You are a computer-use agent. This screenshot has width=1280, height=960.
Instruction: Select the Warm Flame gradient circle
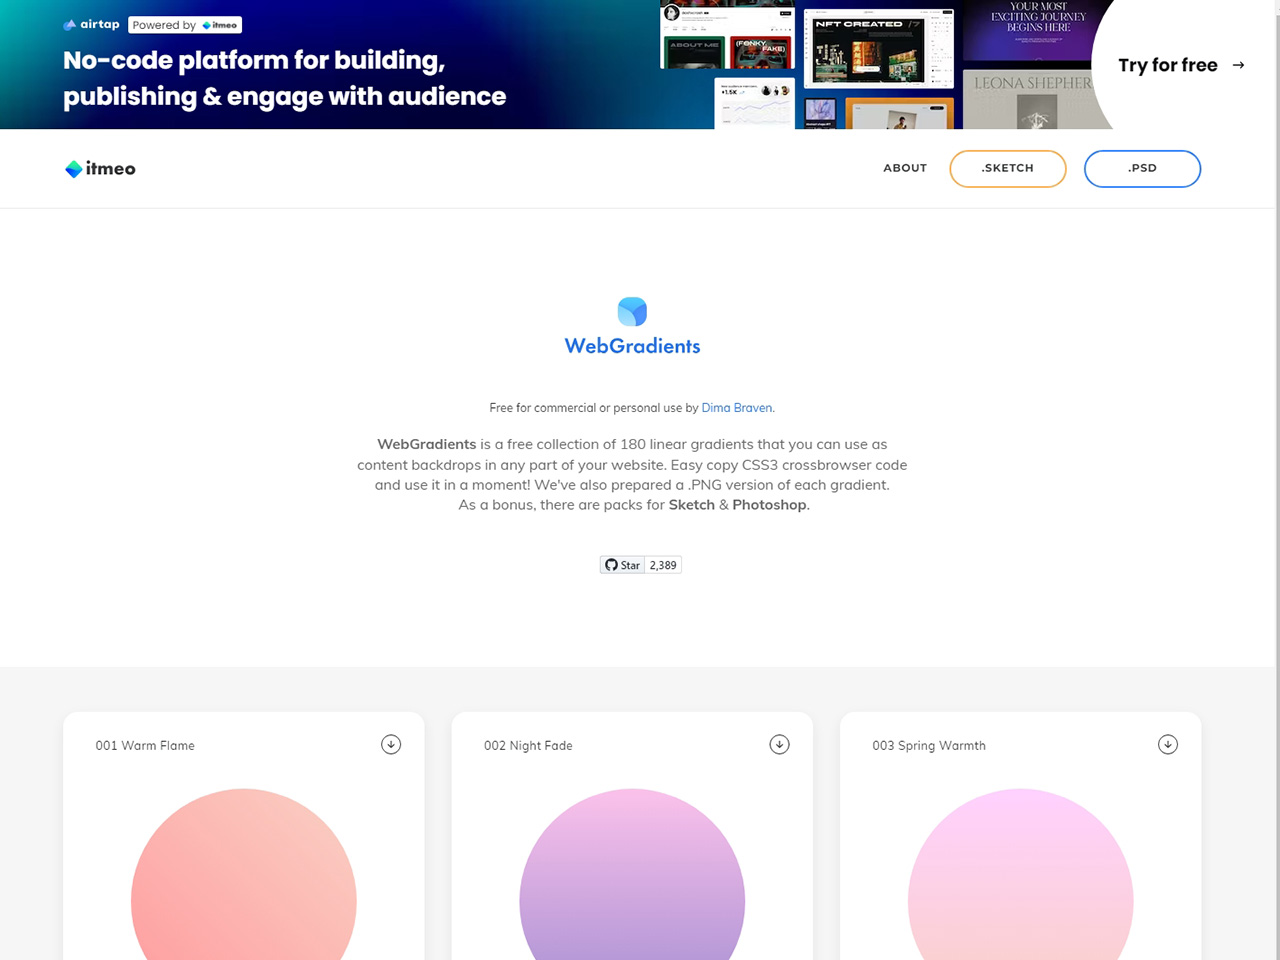243,880
